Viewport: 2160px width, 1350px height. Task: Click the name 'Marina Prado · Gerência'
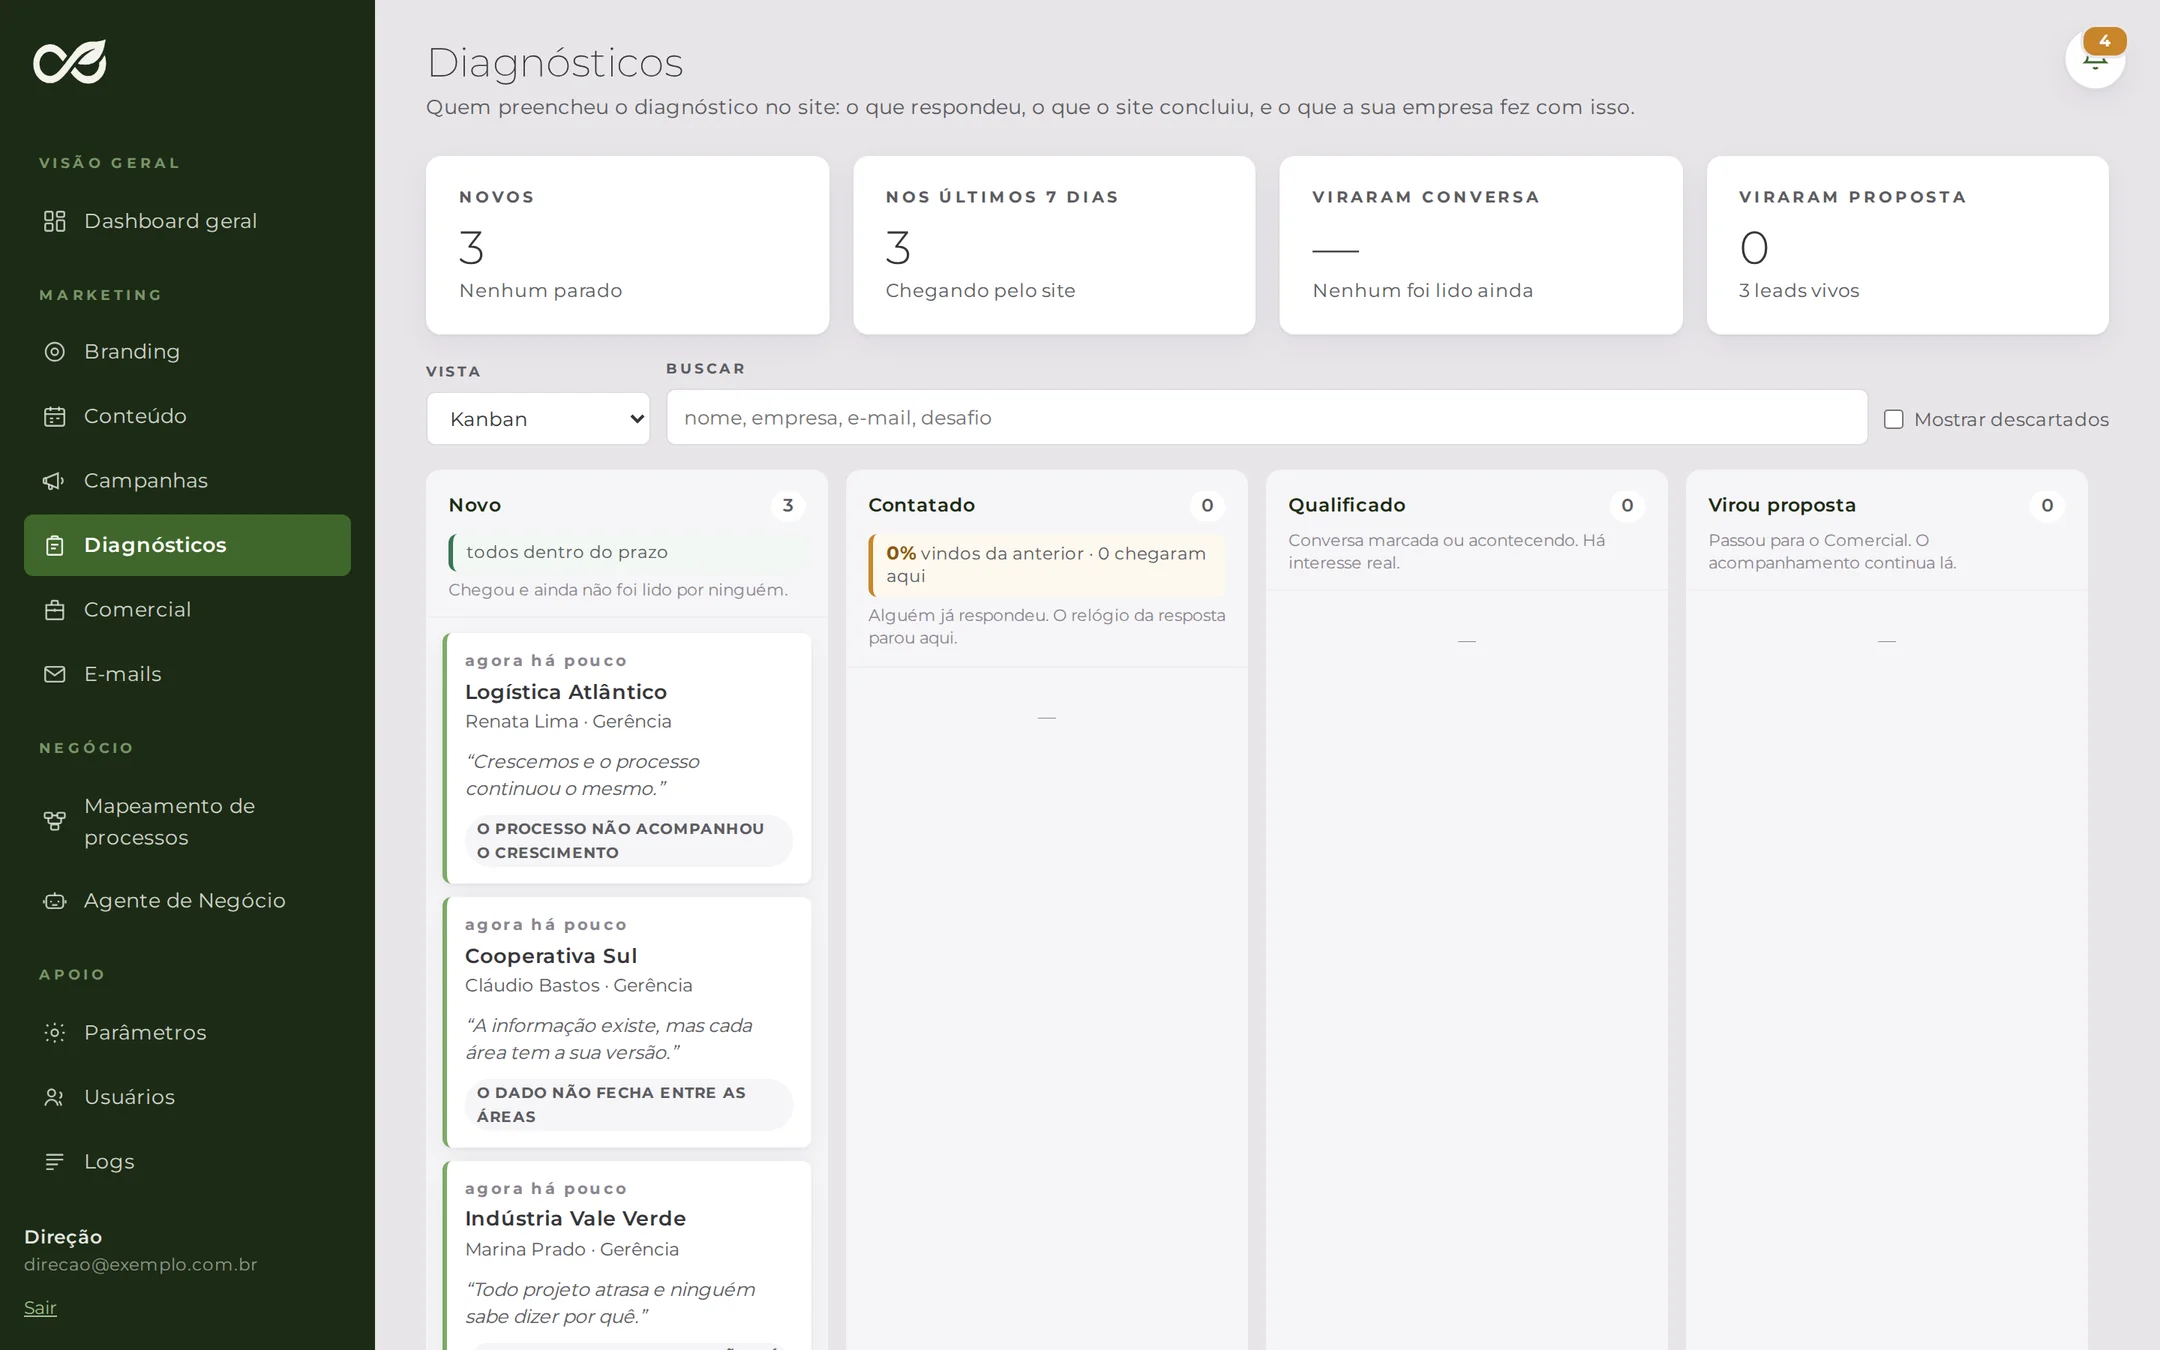click(572, 1250)
